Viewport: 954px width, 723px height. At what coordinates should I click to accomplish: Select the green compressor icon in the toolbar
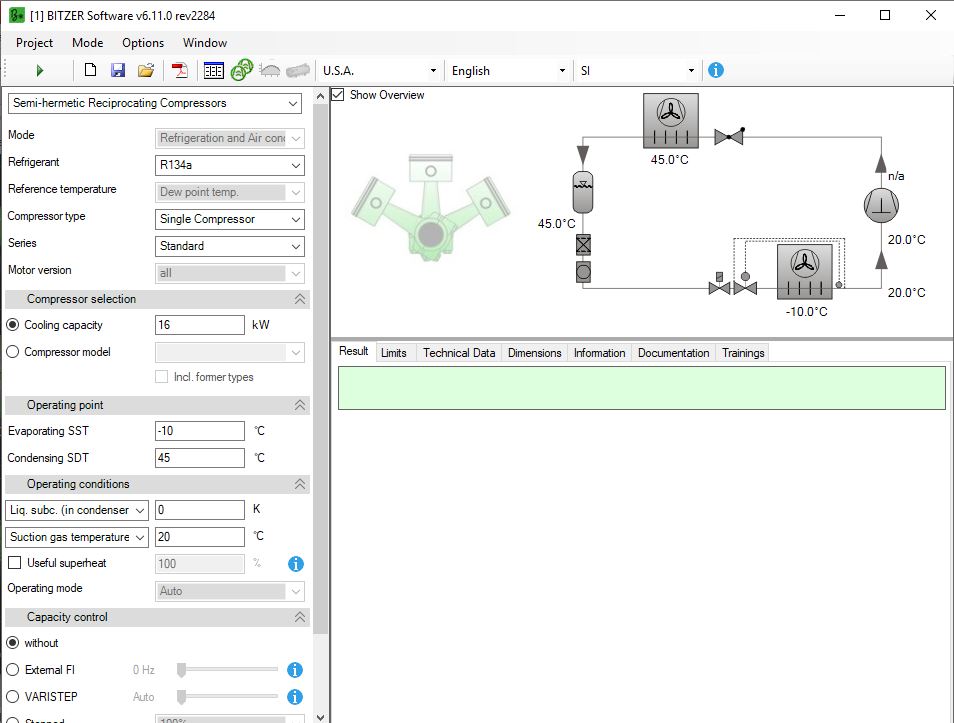[242, 69]
